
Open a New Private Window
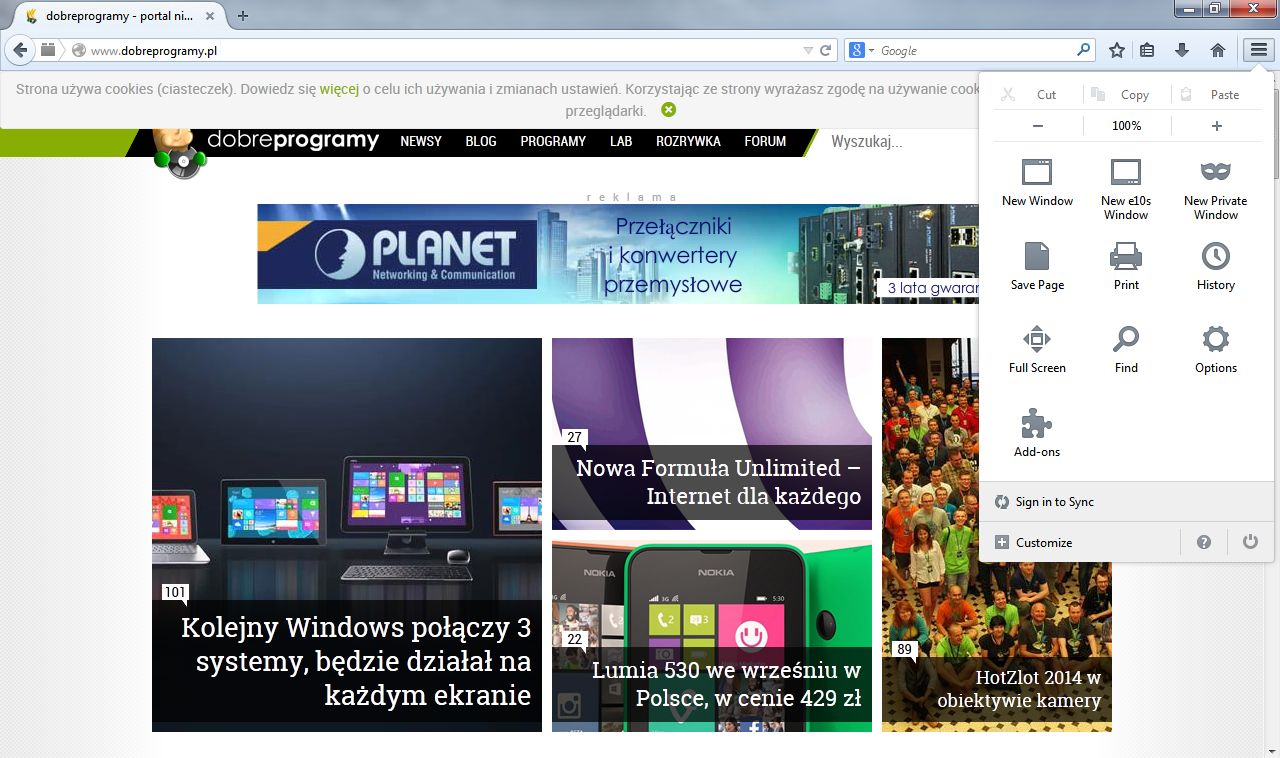pyautogui.click(x=1215, y=188)
